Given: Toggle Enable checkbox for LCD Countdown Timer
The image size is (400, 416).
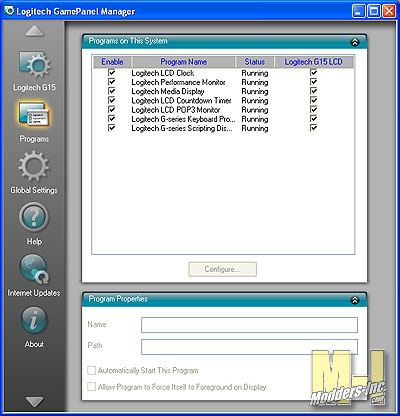Looking at the screenshot, I should click(x=112, y=100).
